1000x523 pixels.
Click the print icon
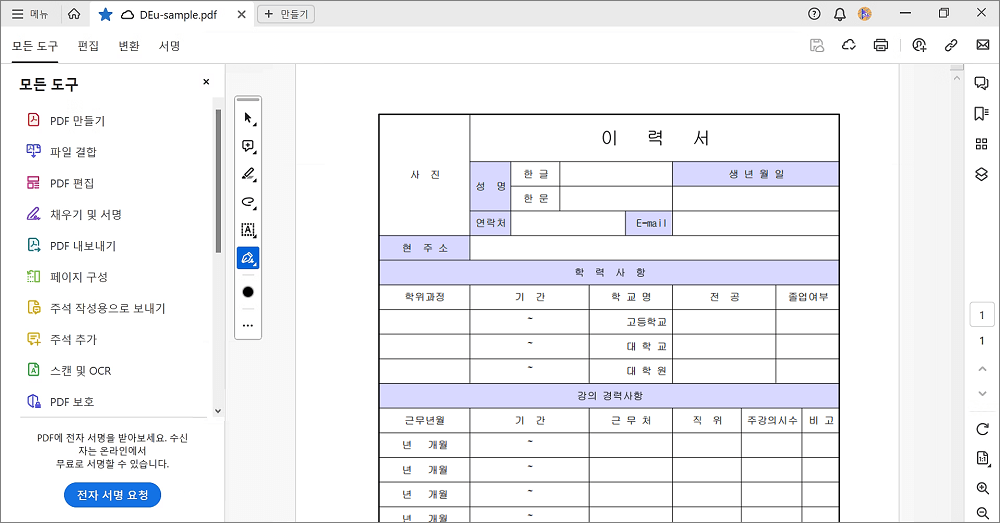click(x=881, y=45)
